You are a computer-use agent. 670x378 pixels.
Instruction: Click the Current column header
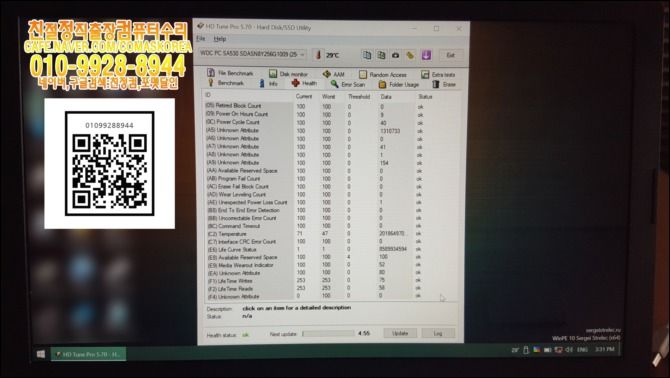(304, 97)
